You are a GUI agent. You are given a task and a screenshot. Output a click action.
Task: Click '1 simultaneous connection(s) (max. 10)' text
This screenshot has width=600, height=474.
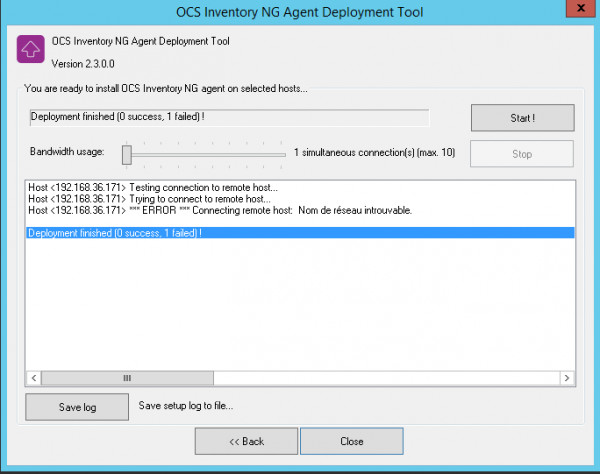[x=374, y=153]
